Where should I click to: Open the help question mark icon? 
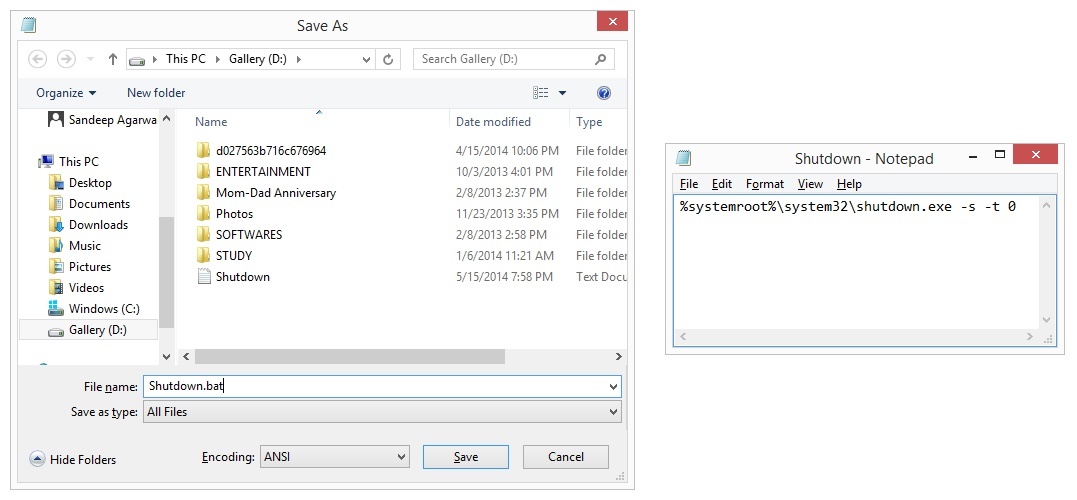click(x=604, y=93)
